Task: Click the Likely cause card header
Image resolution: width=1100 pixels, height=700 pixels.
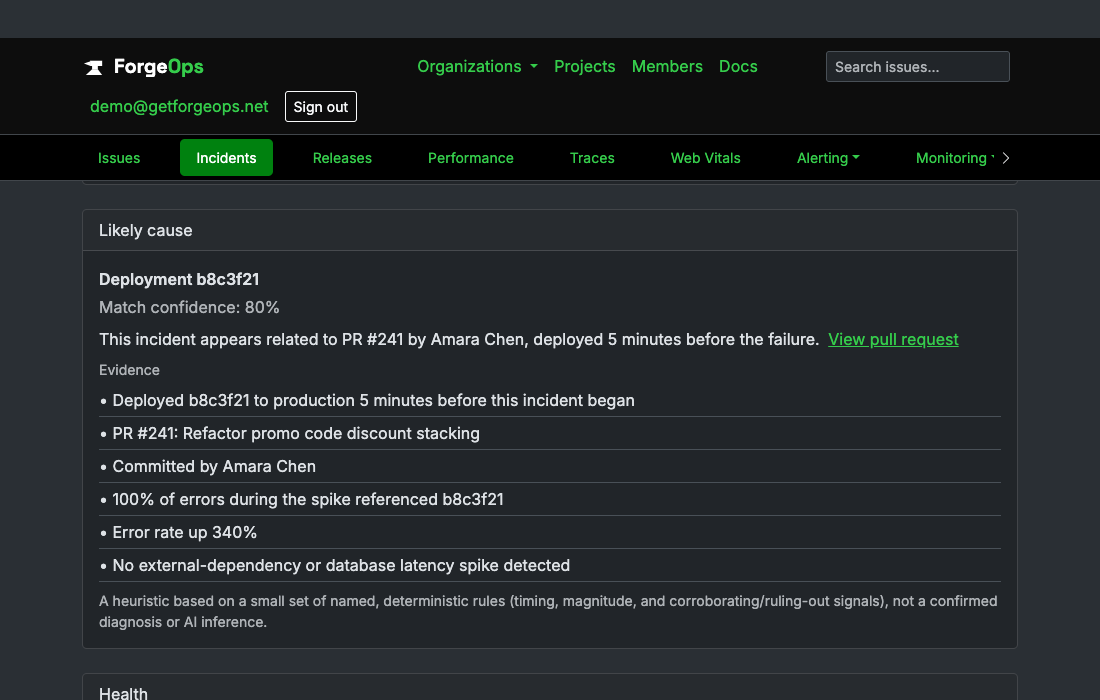Action: [550, 230]
